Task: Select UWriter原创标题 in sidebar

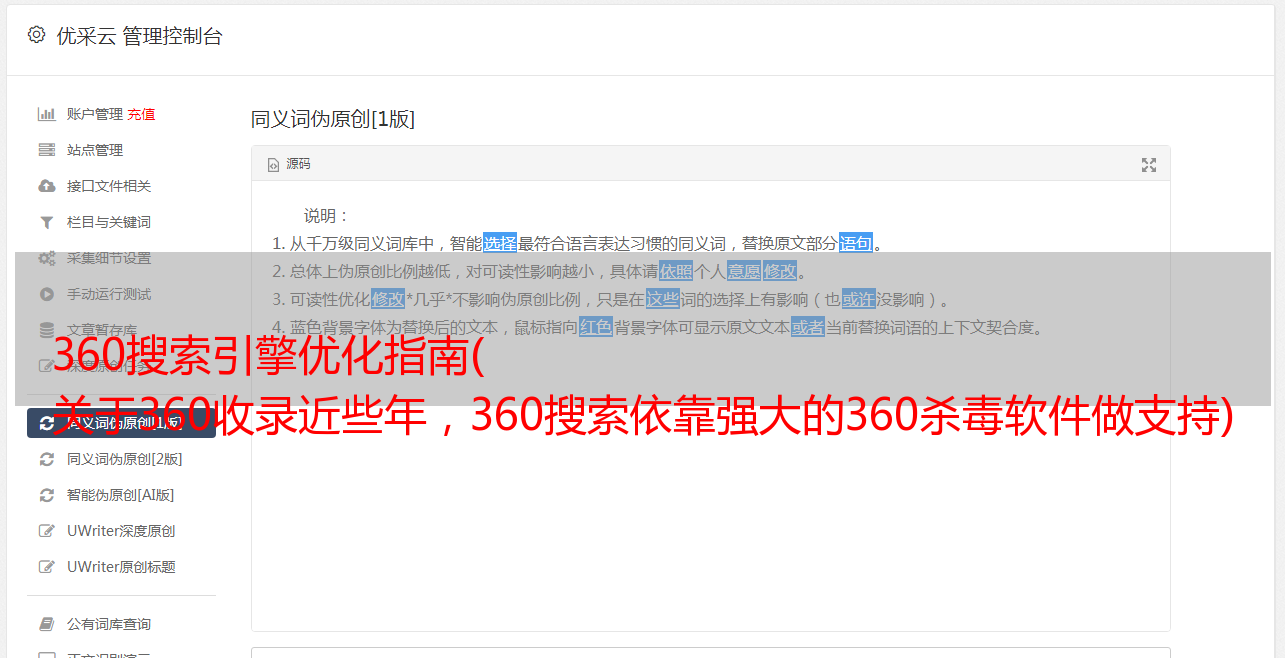Action: click(x=121, y=567)
